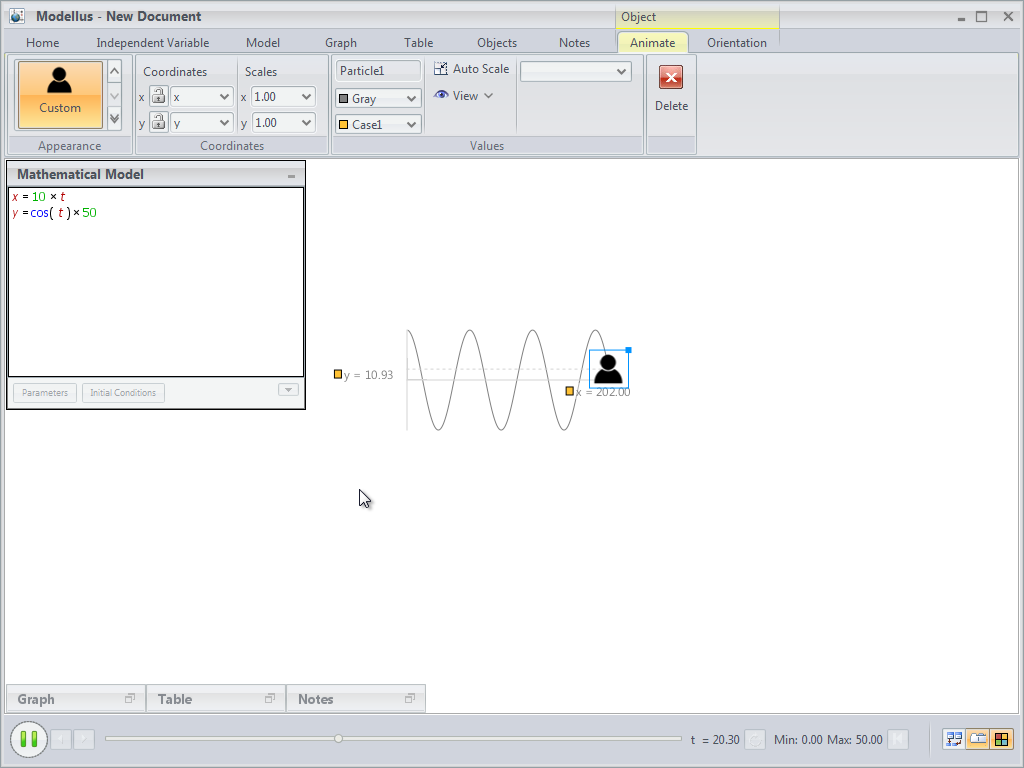This screenshot has width=1024, height=768.
Task: Click the Particle1 name field
Action: coord(378,71)
